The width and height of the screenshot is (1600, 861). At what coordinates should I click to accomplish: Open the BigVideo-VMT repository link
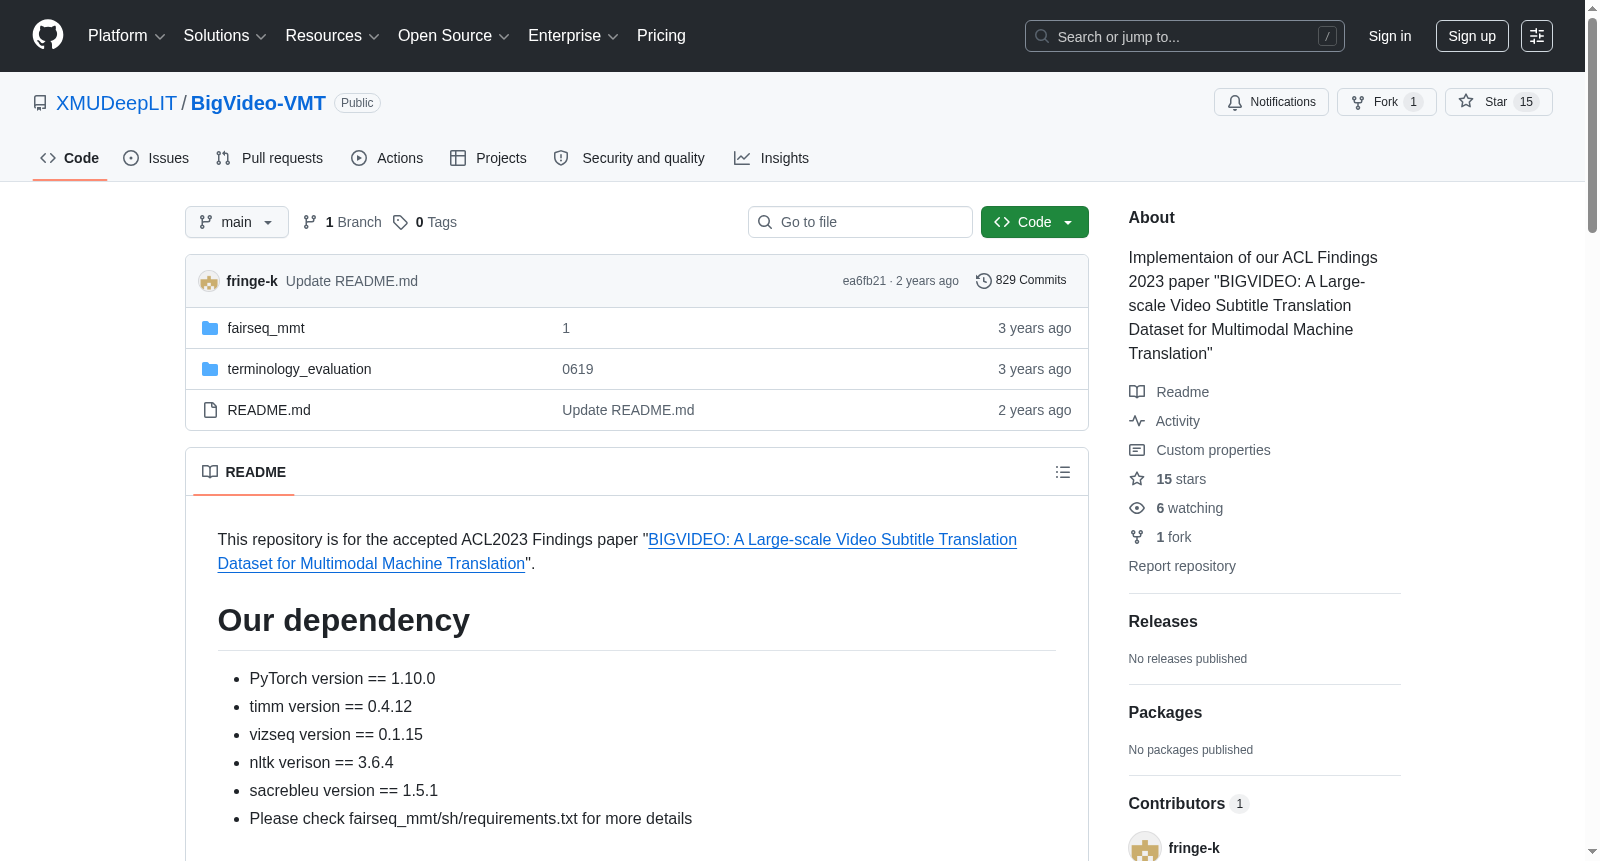click(x=258, y=103)
